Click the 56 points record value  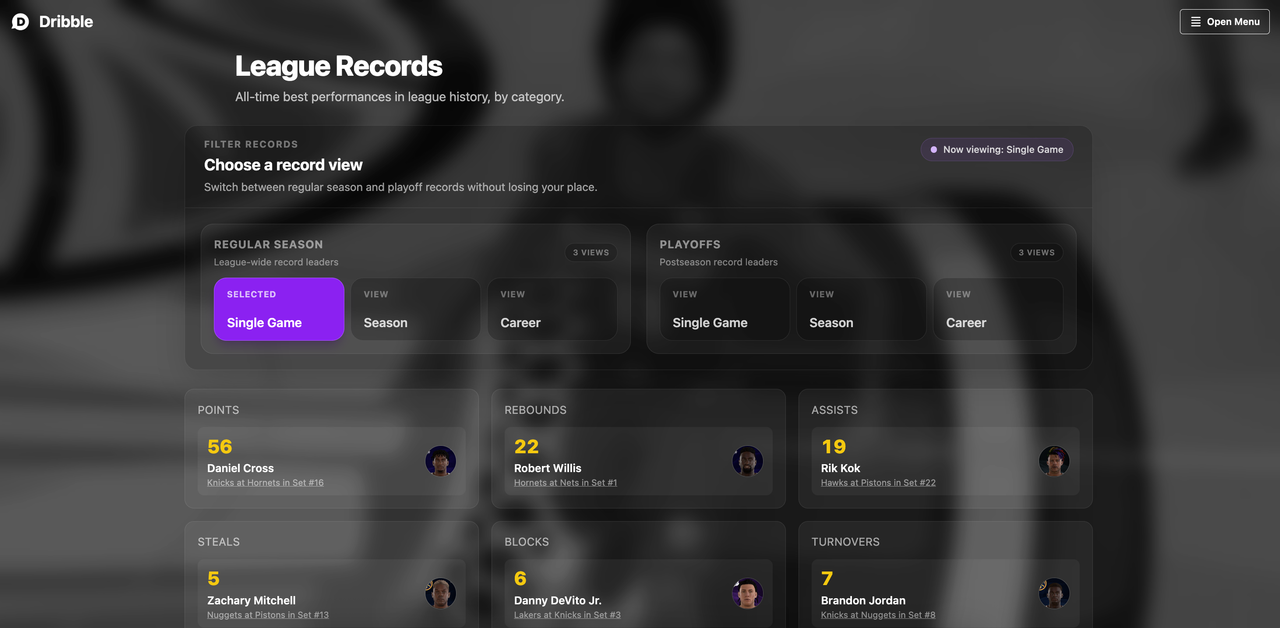(x=220, y=447)
